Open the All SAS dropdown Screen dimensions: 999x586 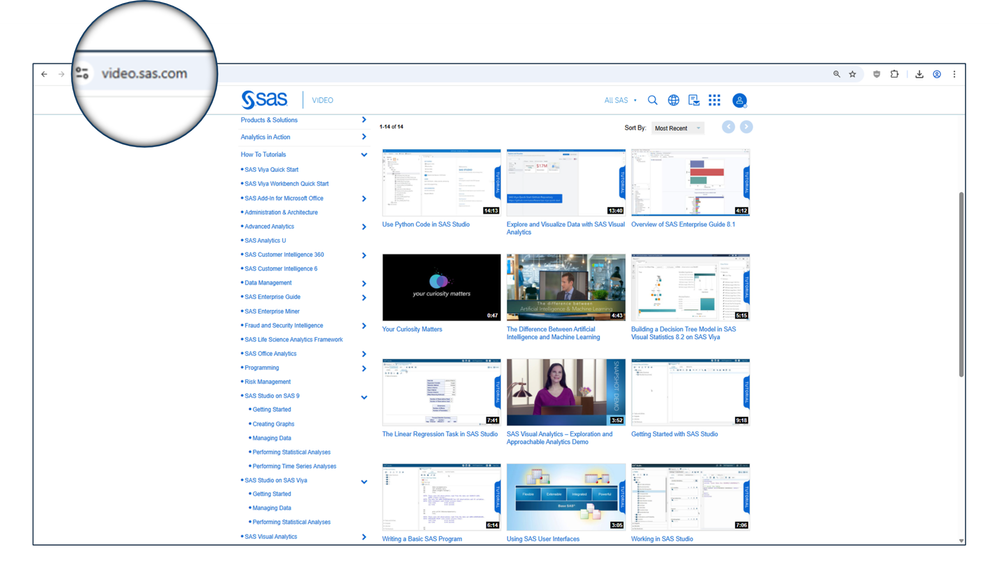(620, 100)
